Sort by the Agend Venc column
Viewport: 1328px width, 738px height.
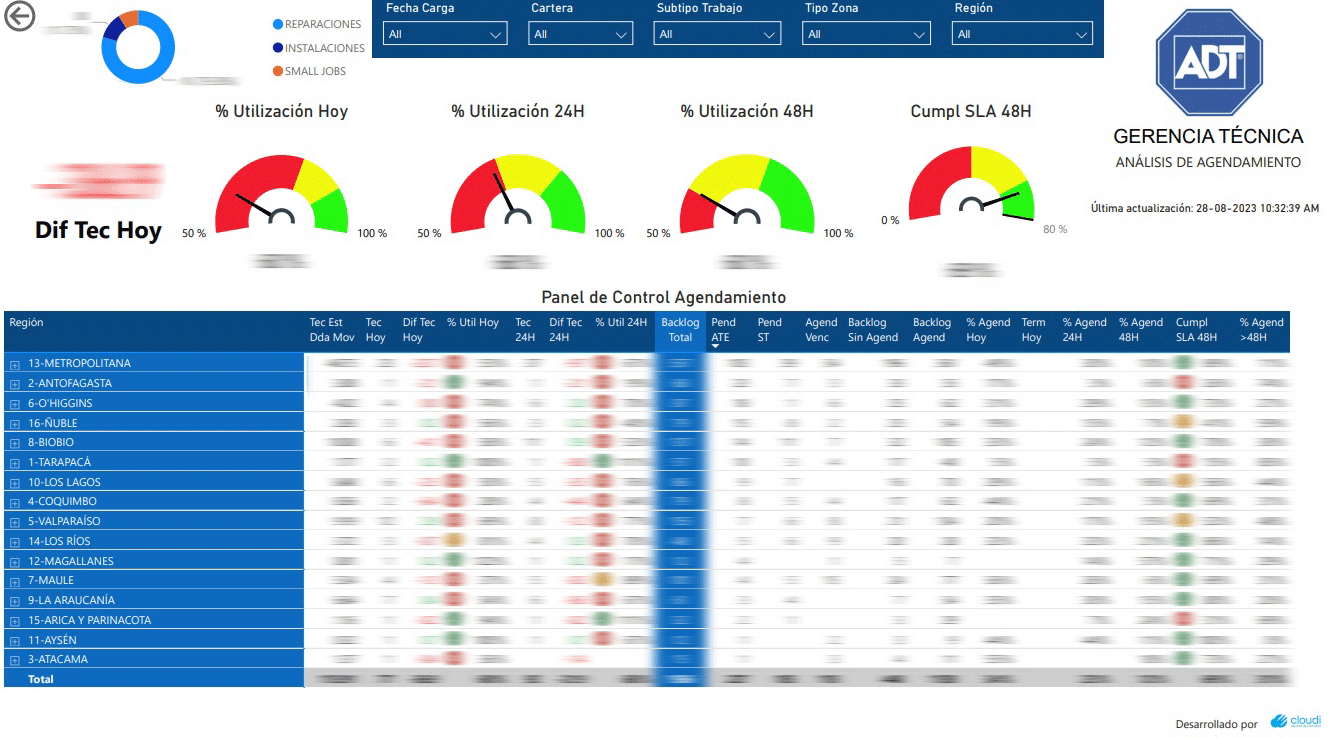(821, 330)
